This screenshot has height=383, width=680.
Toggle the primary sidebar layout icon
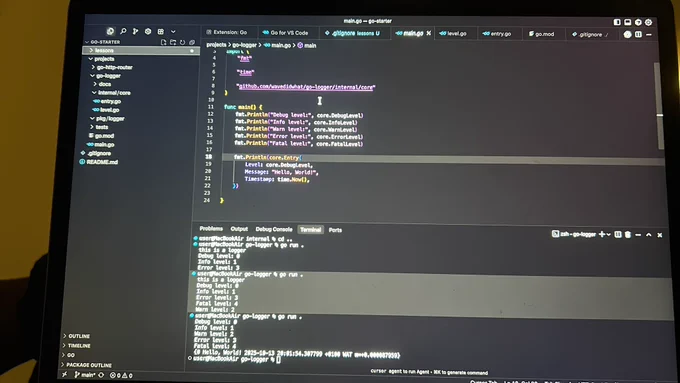point(617,22)
